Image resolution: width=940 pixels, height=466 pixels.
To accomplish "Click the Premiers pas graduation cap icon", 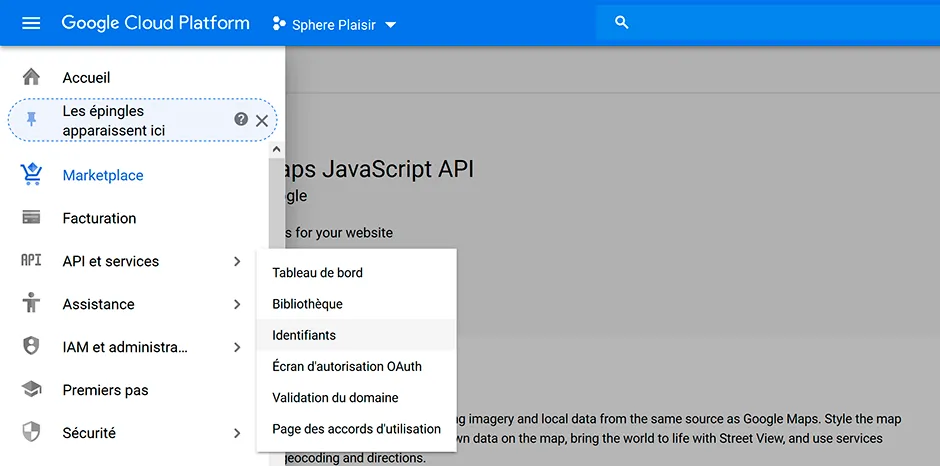I will coord(31,390).
